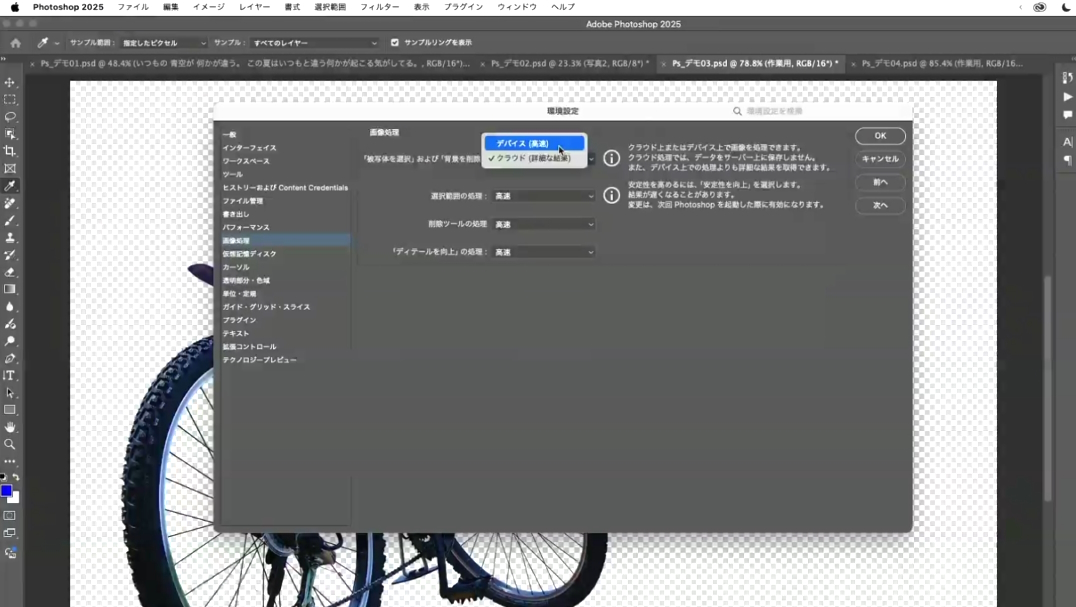Image resolution: width=1076 pixels, height=607 pixels.
Task: Click the Home icon in options bar
Action: (15, 43)
